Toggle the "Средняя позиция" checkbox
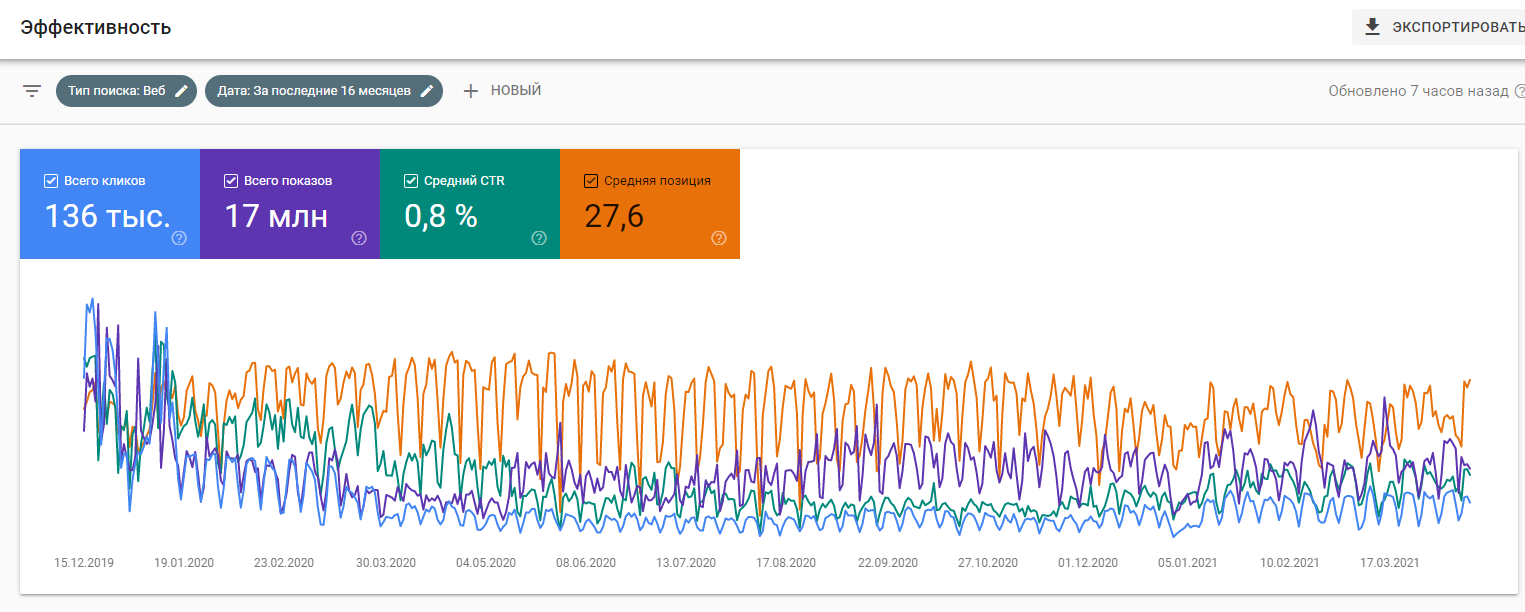This screenshot has width=1525, height=612. [x=590, y=181]
